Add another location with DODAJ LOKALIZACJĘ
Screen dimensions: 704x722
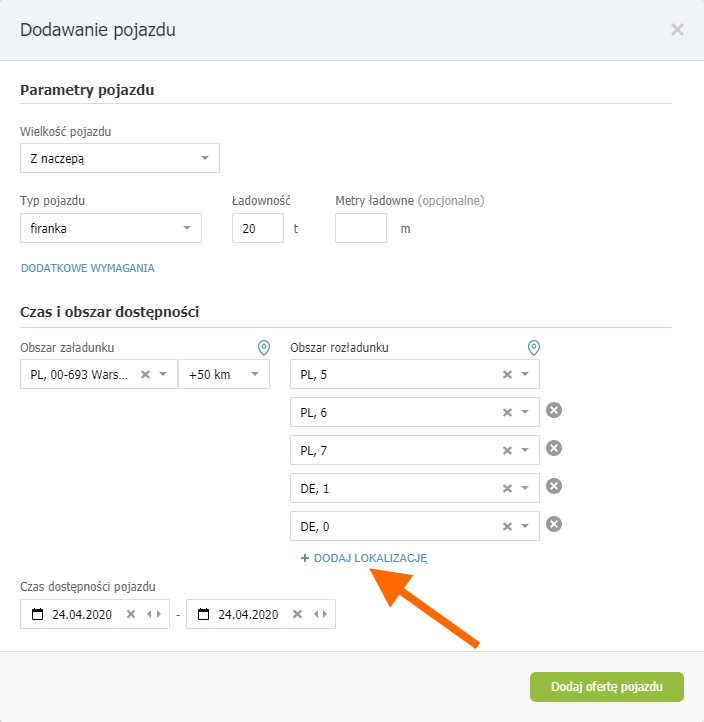pyautogui.click(x=364, y=558)
